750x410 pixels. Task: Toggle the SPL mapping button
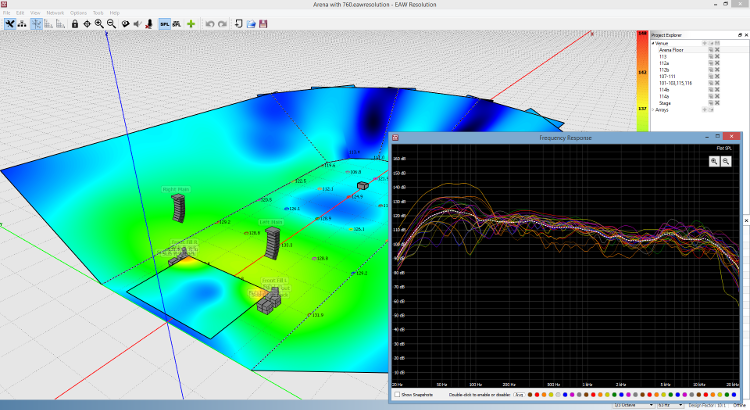(165, 24)
